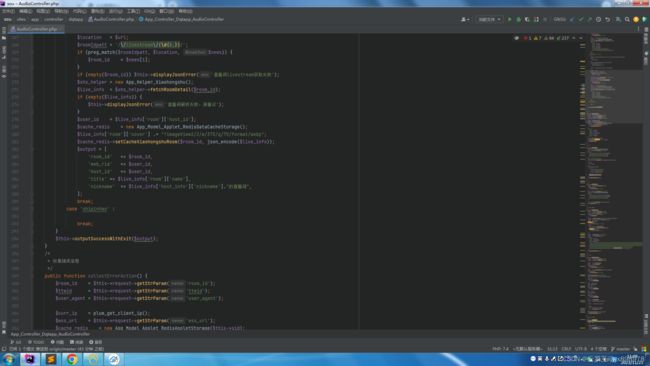Screen dimensions: 650x366
Task: Select the AudioController.php editor tab
Action: pos(35,29)
